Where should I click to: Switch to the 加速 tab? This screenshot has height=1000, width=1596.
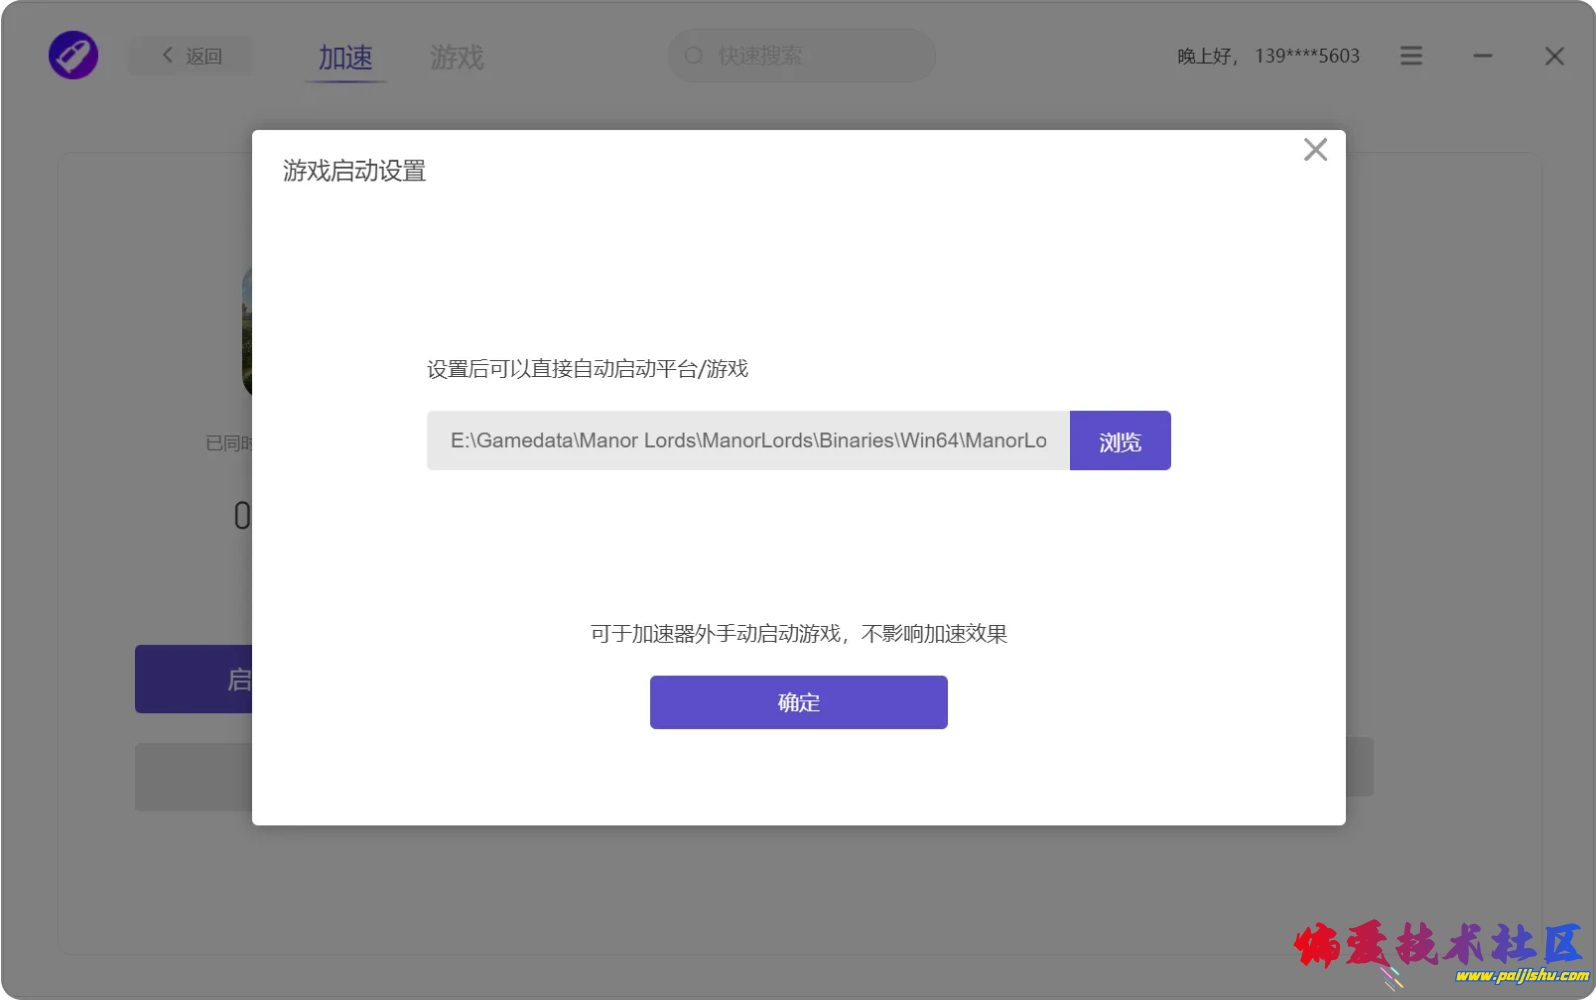click(x=345, y=58)
